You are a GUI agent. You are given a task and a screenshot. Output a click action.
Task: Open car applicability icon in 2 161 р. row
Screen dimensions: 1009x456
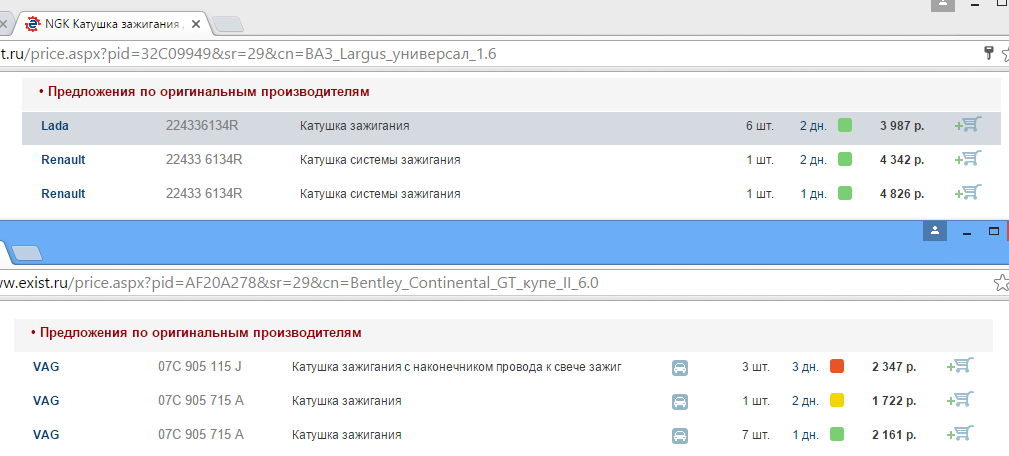coord(680,435)
